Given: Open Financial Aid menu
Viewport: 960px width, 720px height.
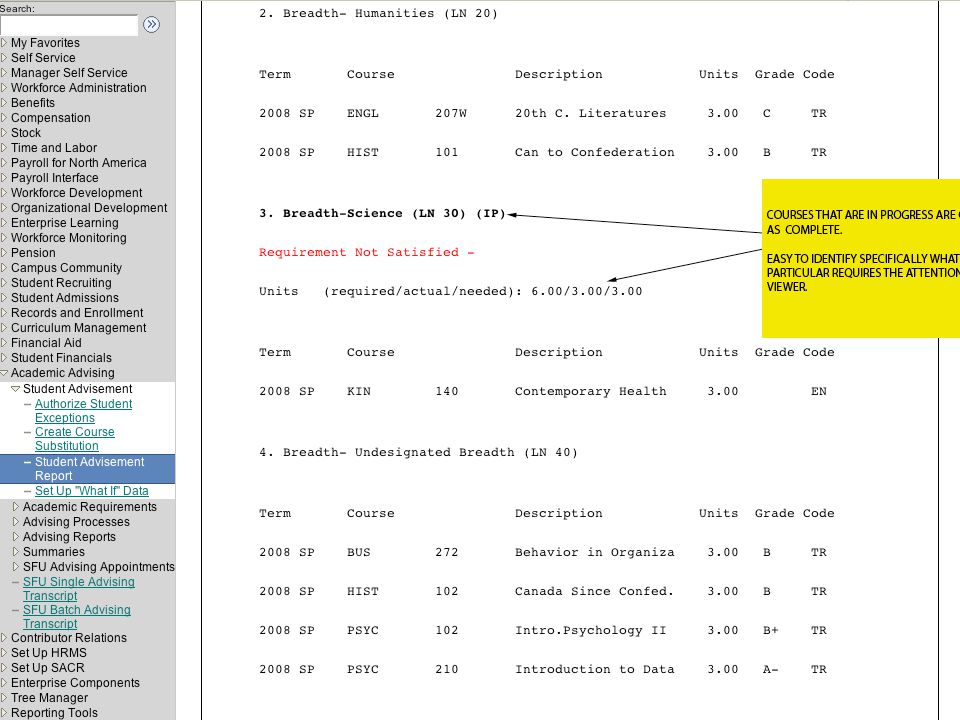Looking at the screenshot, I should (x=46, y=343).
